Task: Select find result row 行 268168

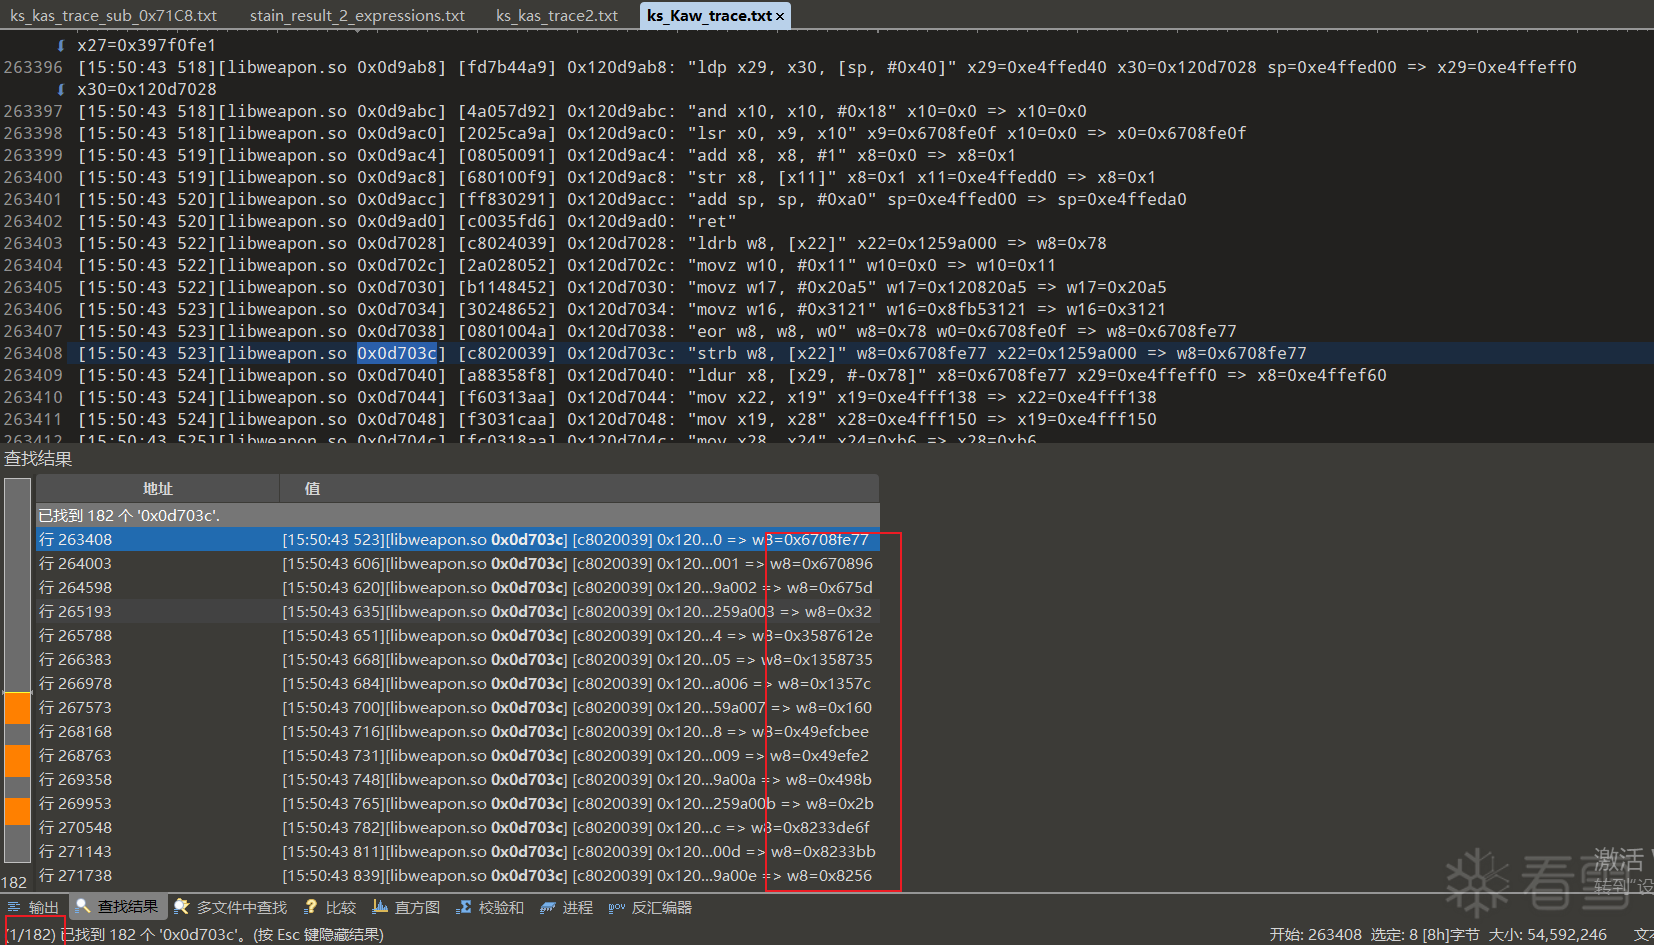Action: click(x=458, y=732)
